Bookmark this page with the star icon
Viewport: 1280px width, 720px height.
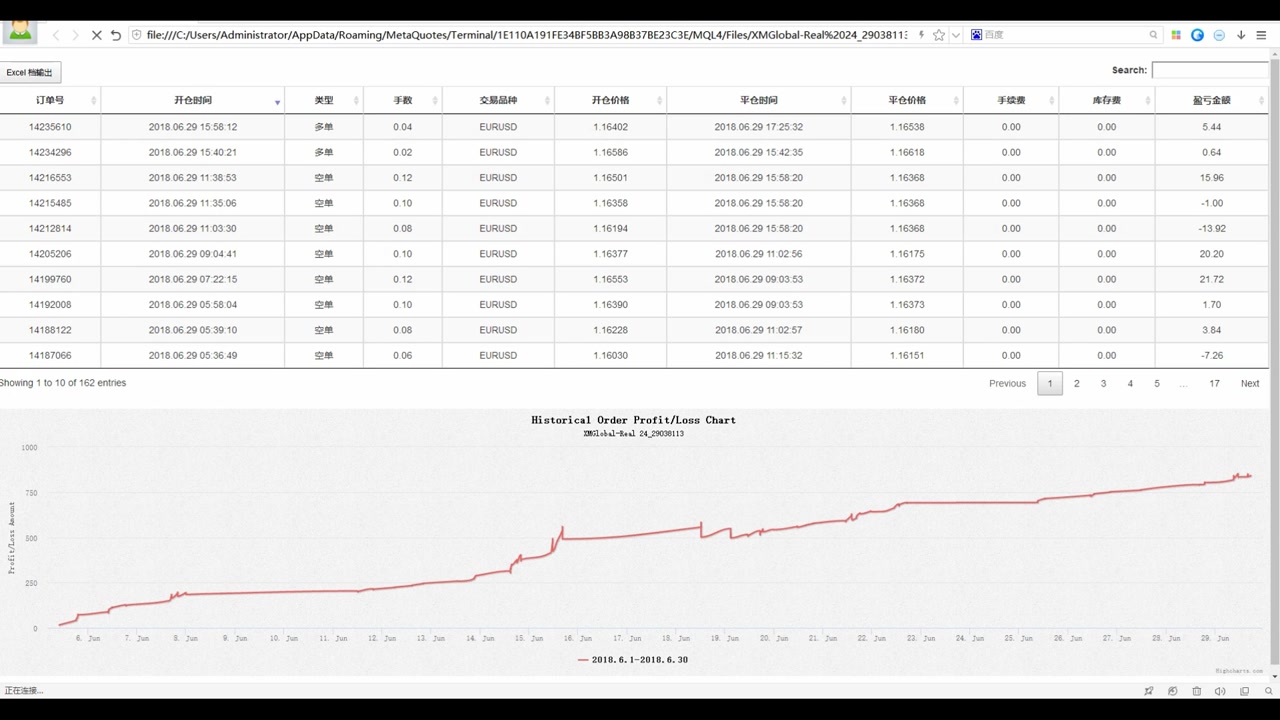pyautogui.click(x=938, y=35)
